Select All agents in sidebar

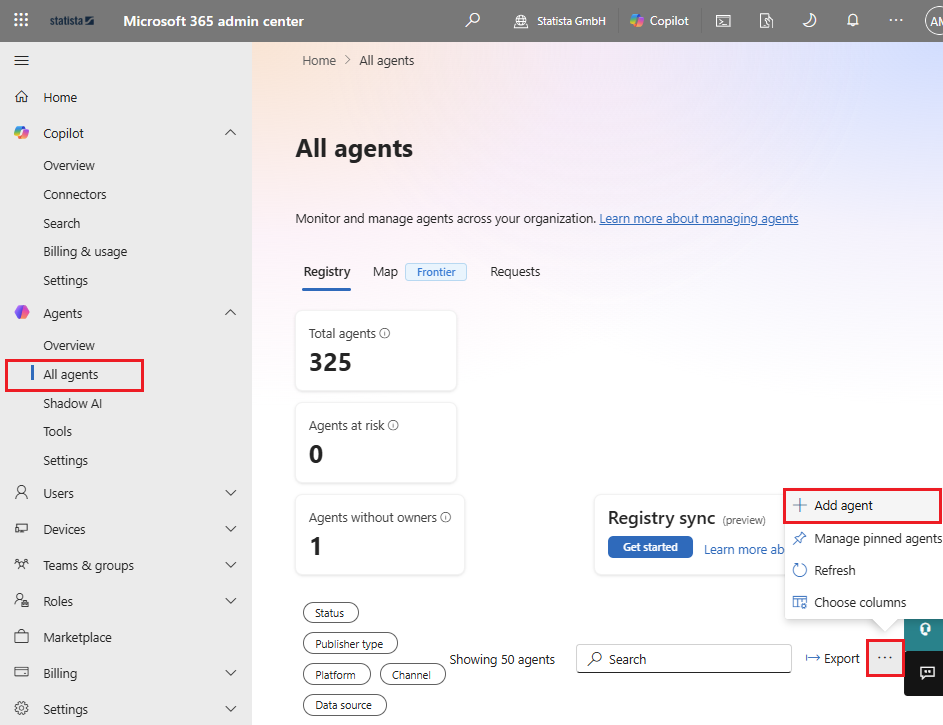pos(71,375)
